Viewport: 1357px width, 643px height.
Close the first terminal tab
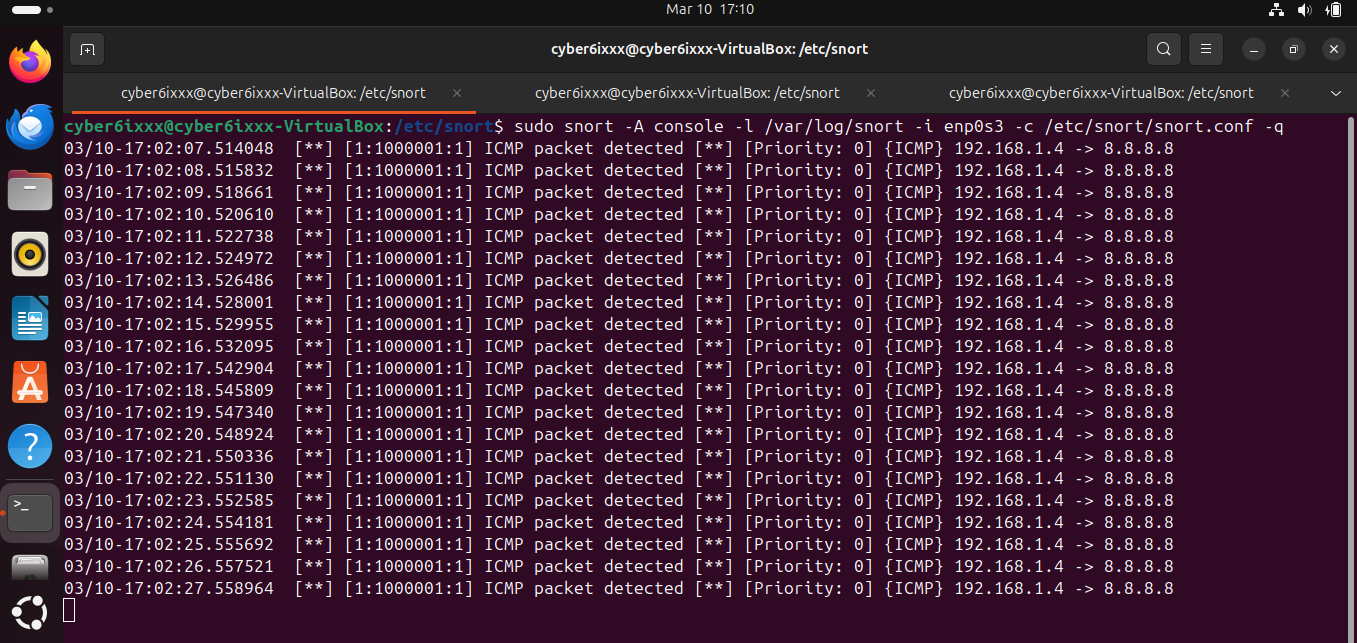pos(457,93)
